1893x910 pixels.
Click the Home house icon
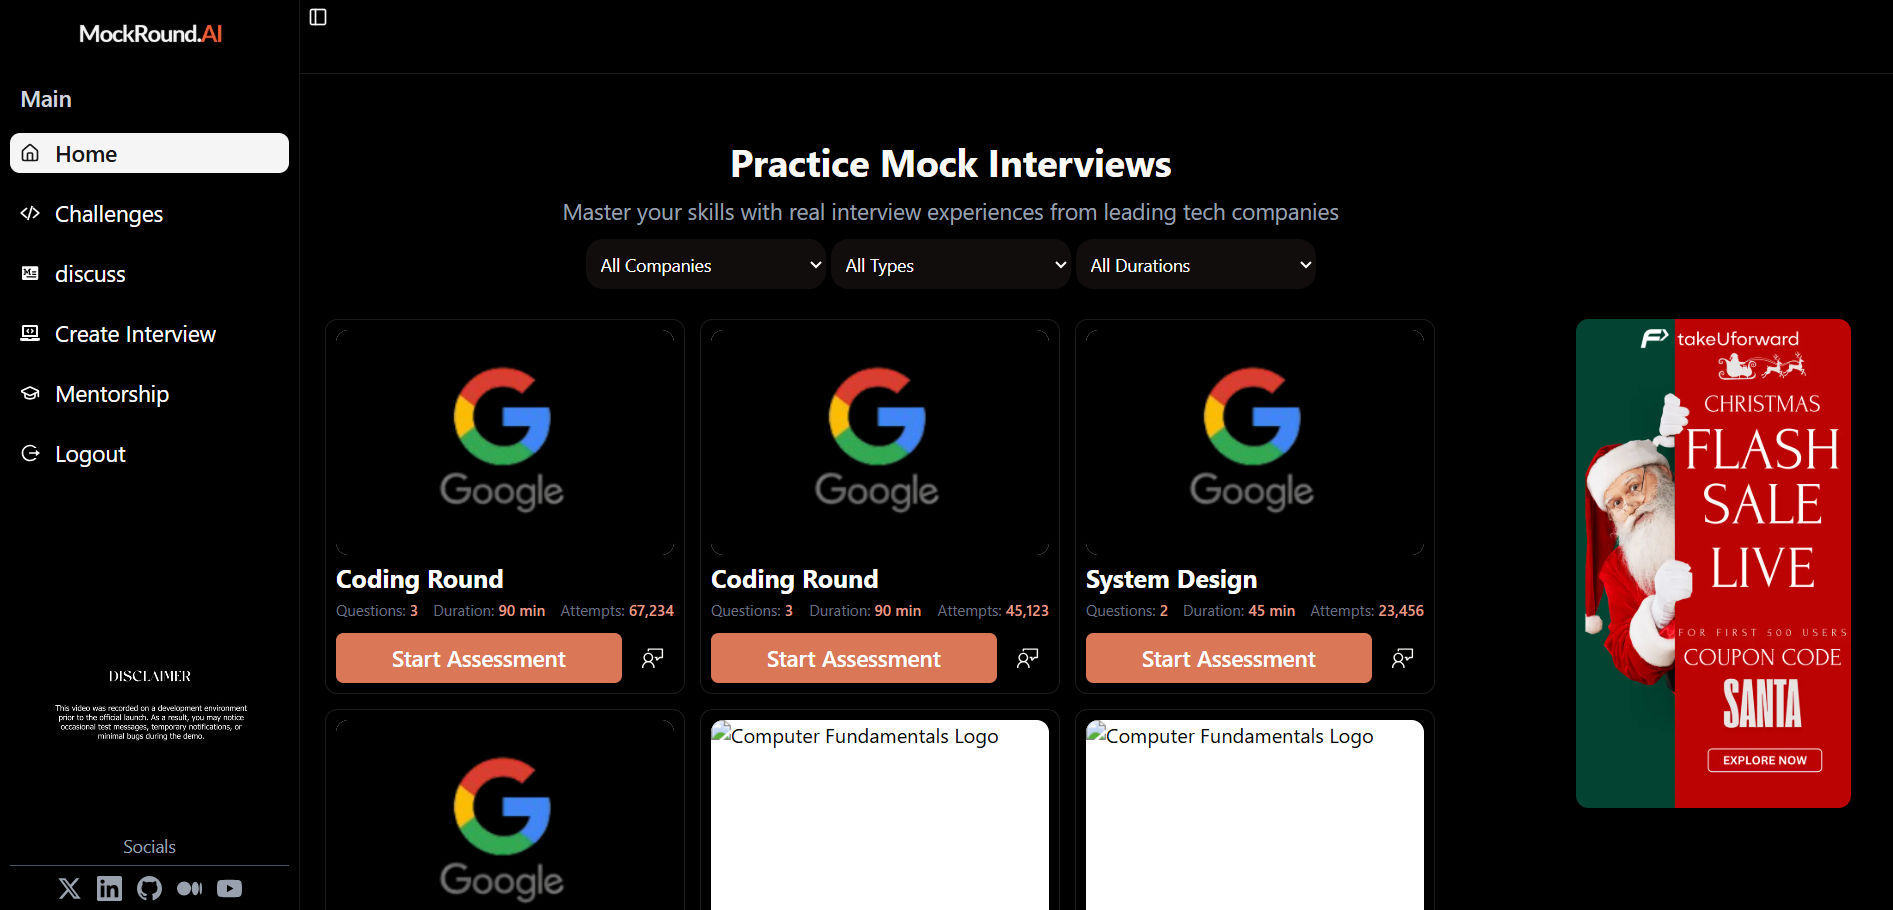(x=31, y=153)
